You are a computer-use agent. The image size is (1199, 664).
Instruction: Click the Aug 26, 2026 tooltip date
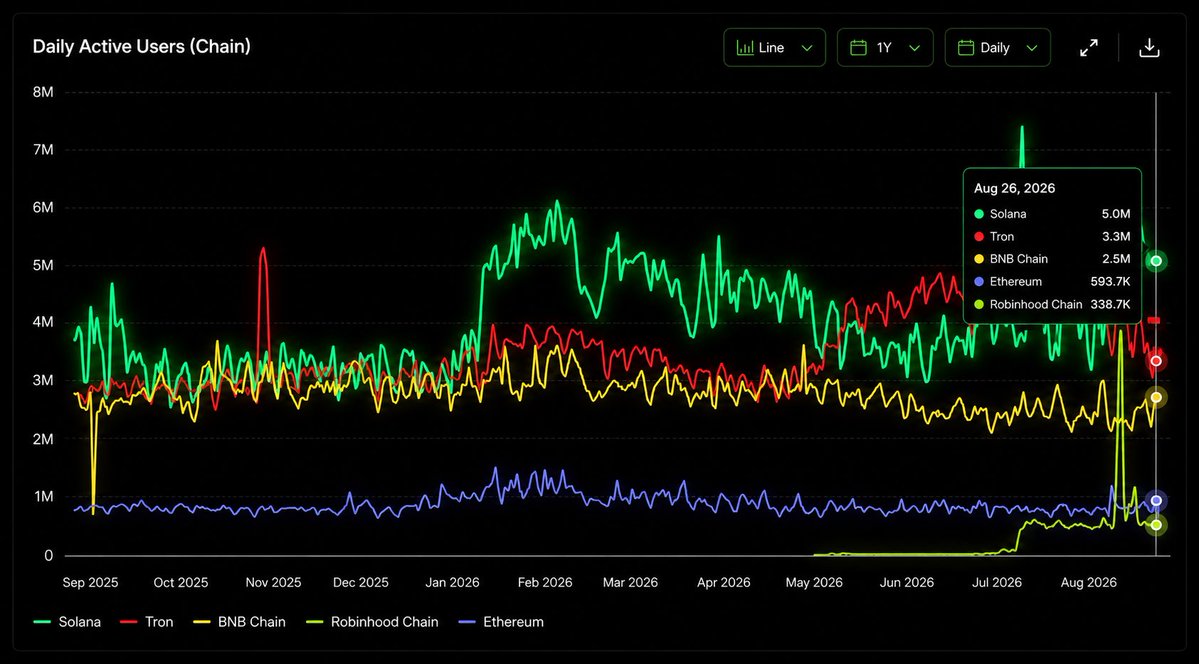coord(1015,188)
